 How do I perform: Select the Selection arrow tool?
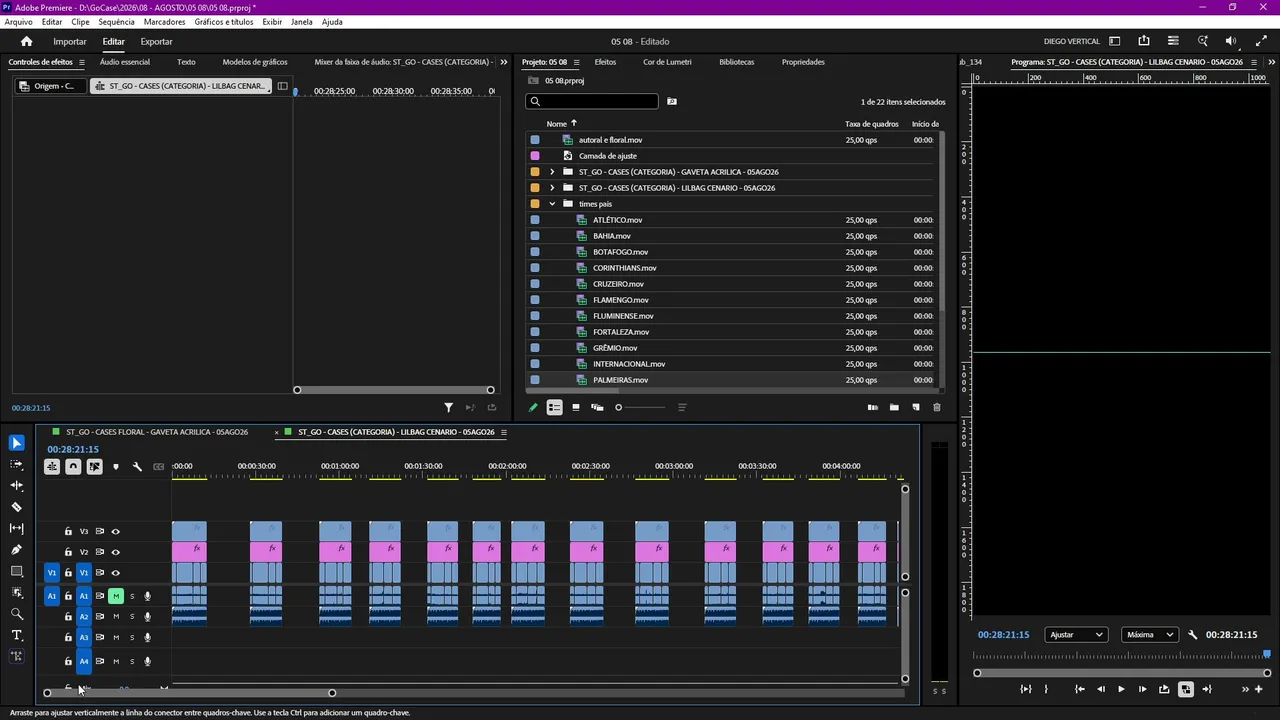[17, 443]
